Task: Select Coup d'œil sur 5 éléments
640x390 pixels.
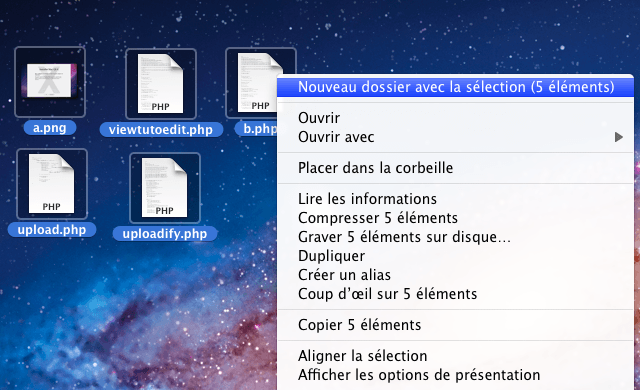Action: (456, 294)
